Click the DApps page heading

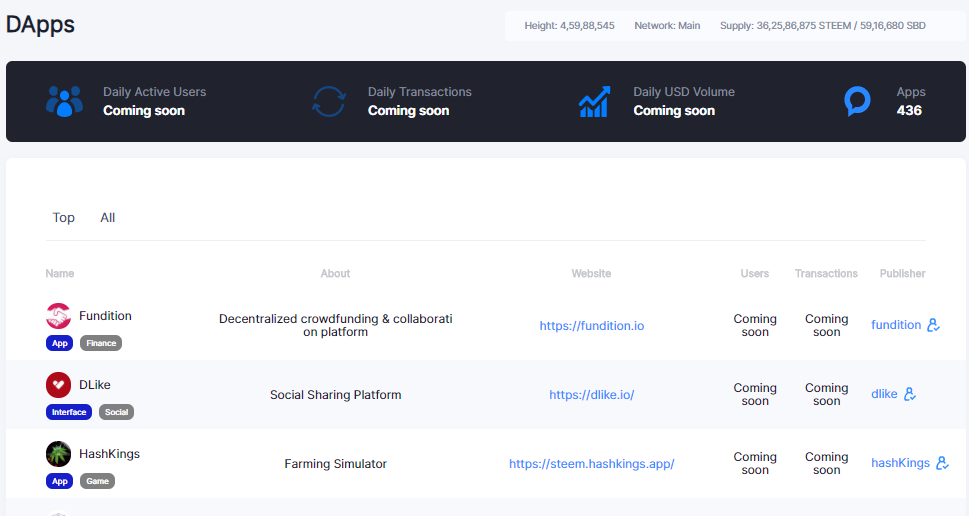click(40, 25)
